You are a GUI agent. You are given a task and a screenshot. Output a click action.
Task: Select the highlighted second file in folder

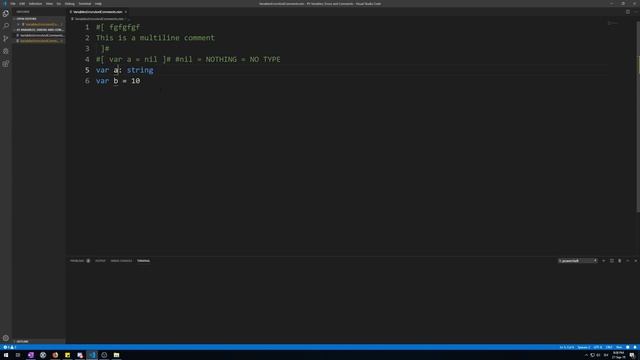pyautogui.click(x=39, y=41)
